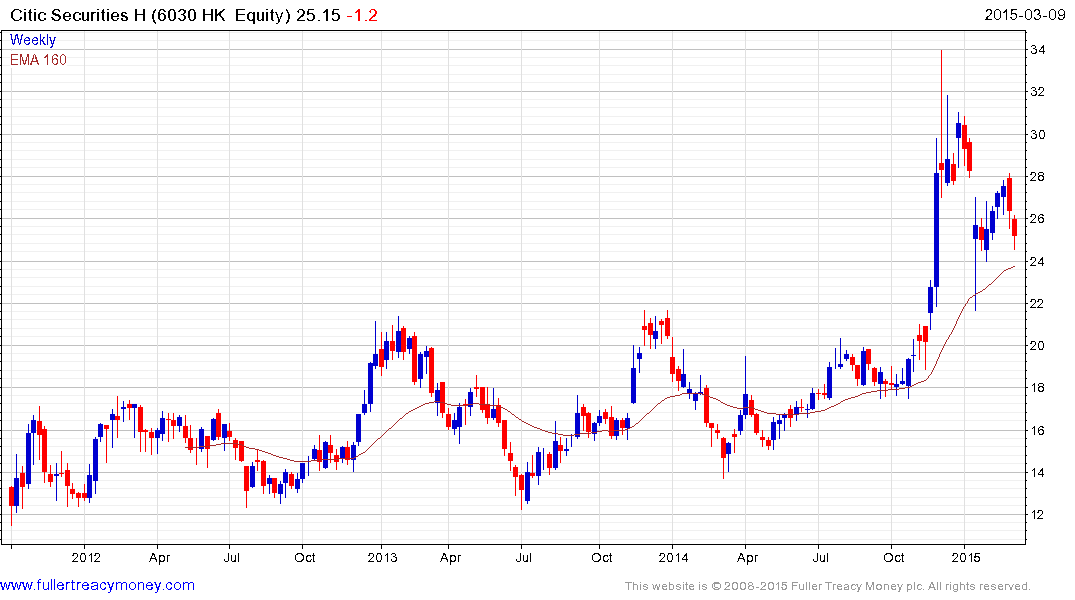Click the EMA line's right end near 24
The height and width of the screenshot is (600, 1075).
(1013, 267)
